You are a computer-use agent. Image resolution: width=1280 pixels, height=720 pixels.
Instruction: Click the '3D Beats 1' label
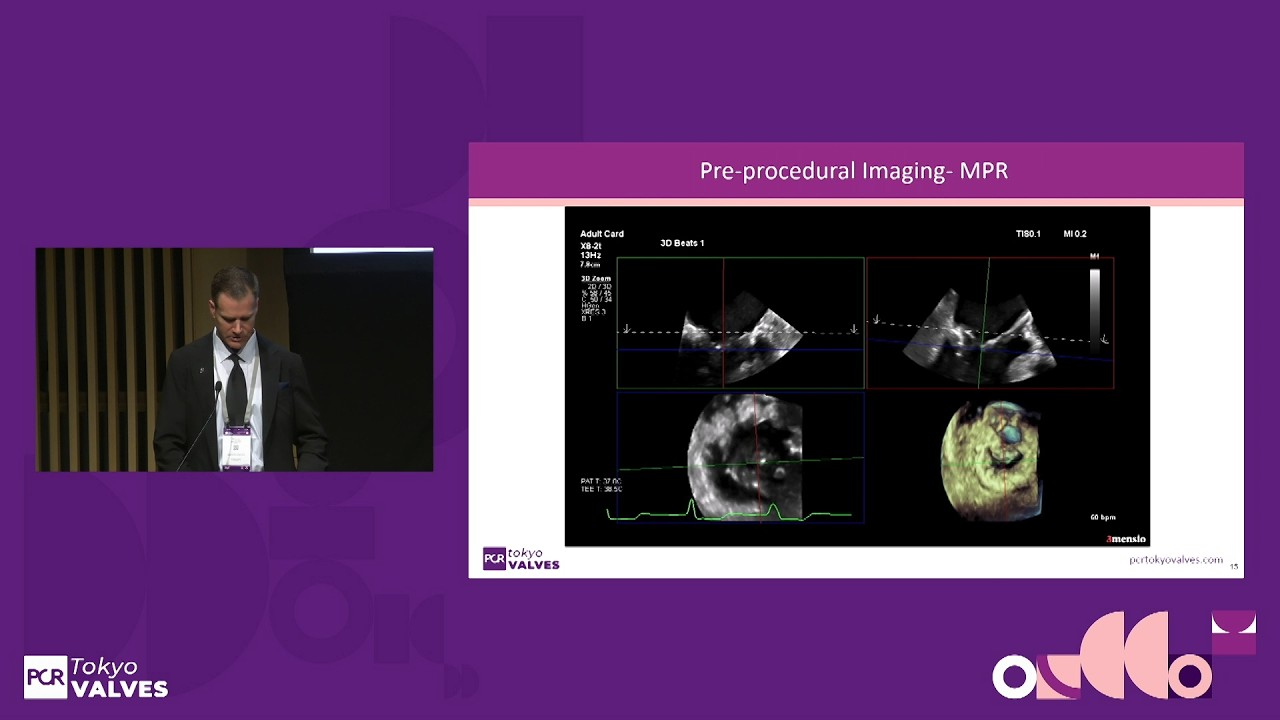click(x=682, y=243)
